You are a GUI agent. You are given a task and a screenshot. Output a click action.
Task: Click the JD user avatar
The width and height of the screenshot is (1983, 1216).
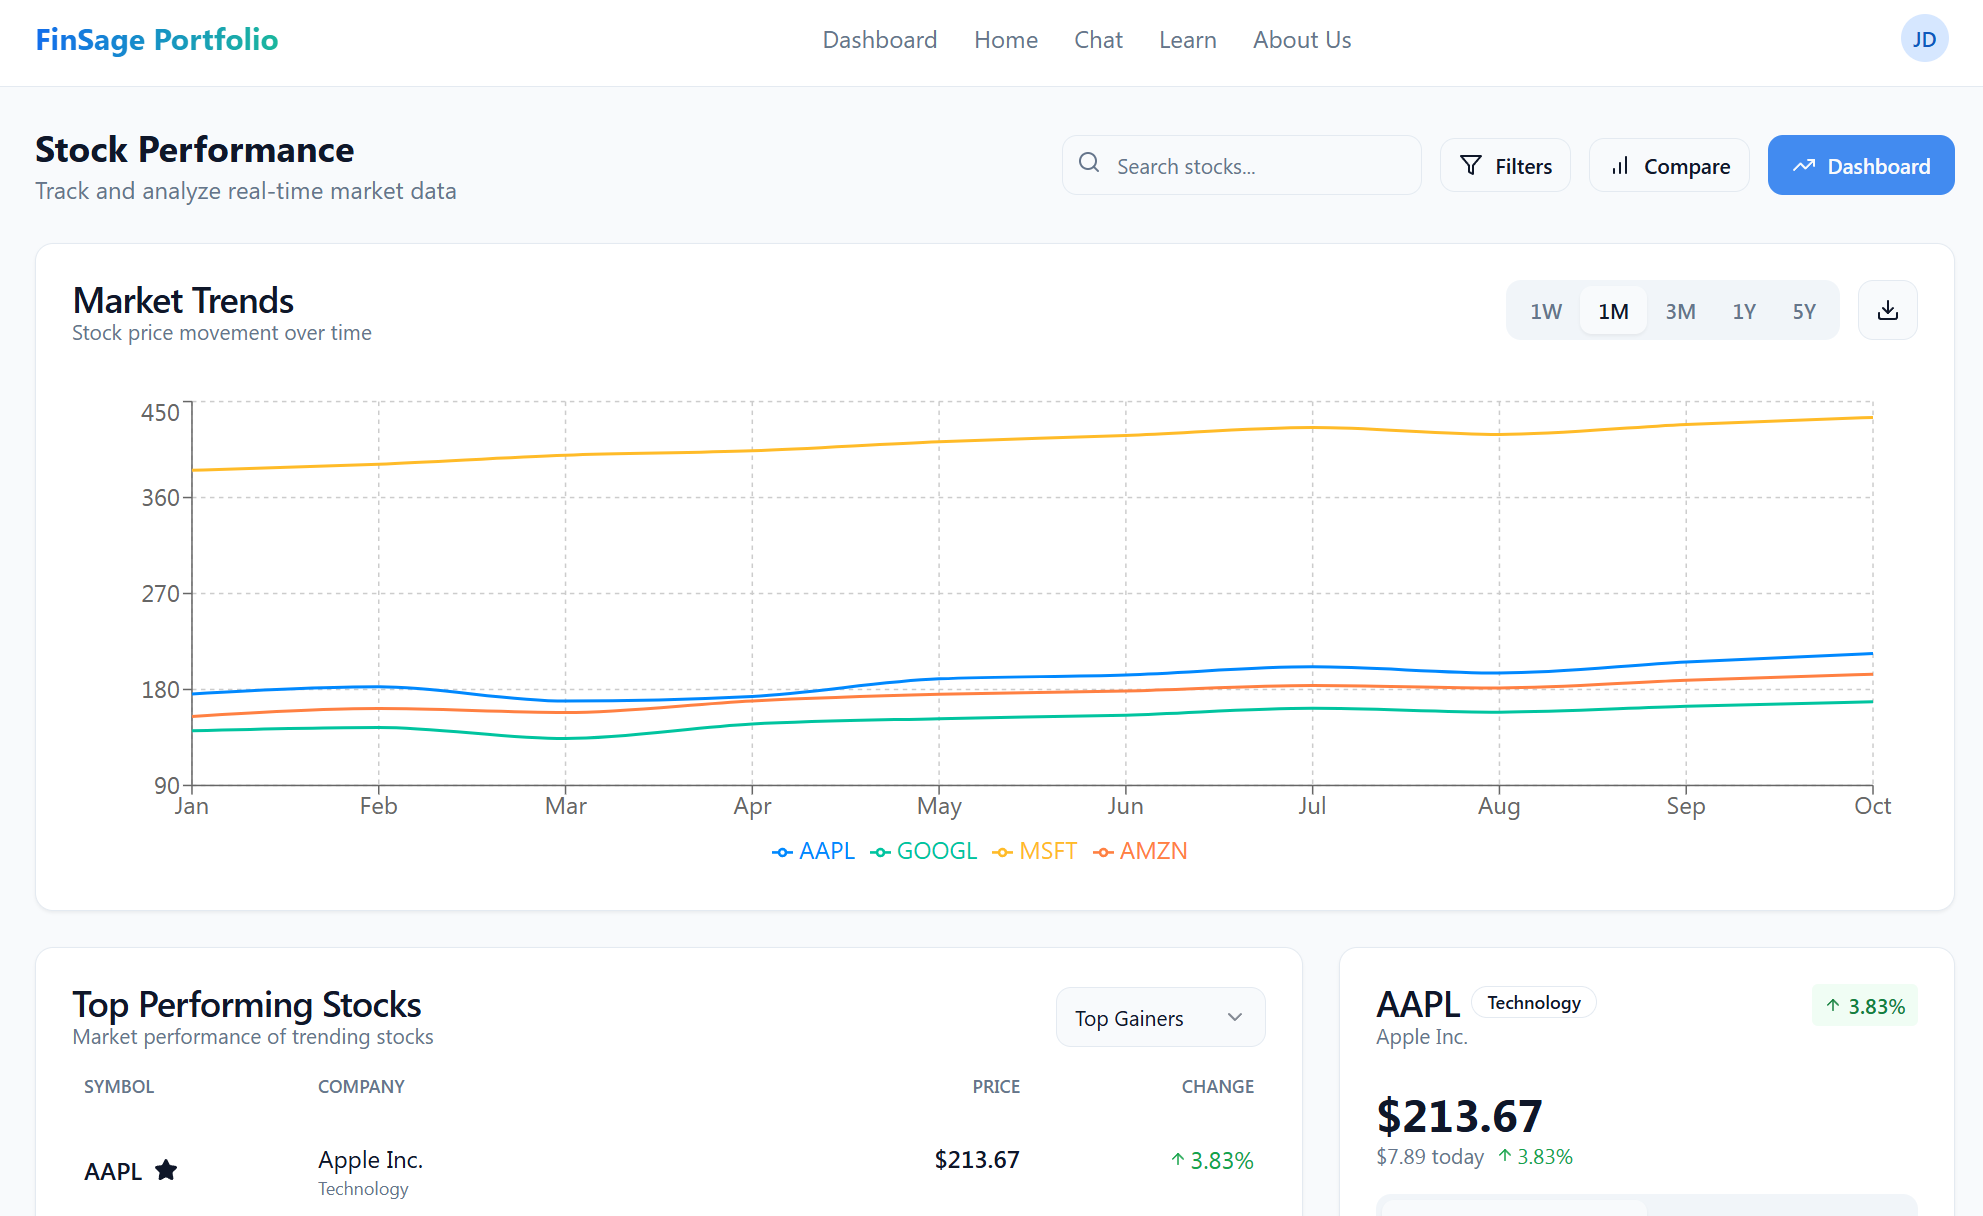point(1923,40)
